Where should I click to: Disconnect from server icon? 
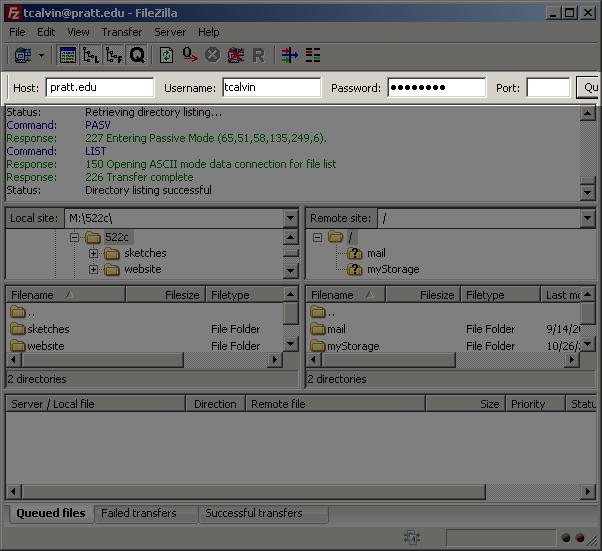click(x=236, y=55)
